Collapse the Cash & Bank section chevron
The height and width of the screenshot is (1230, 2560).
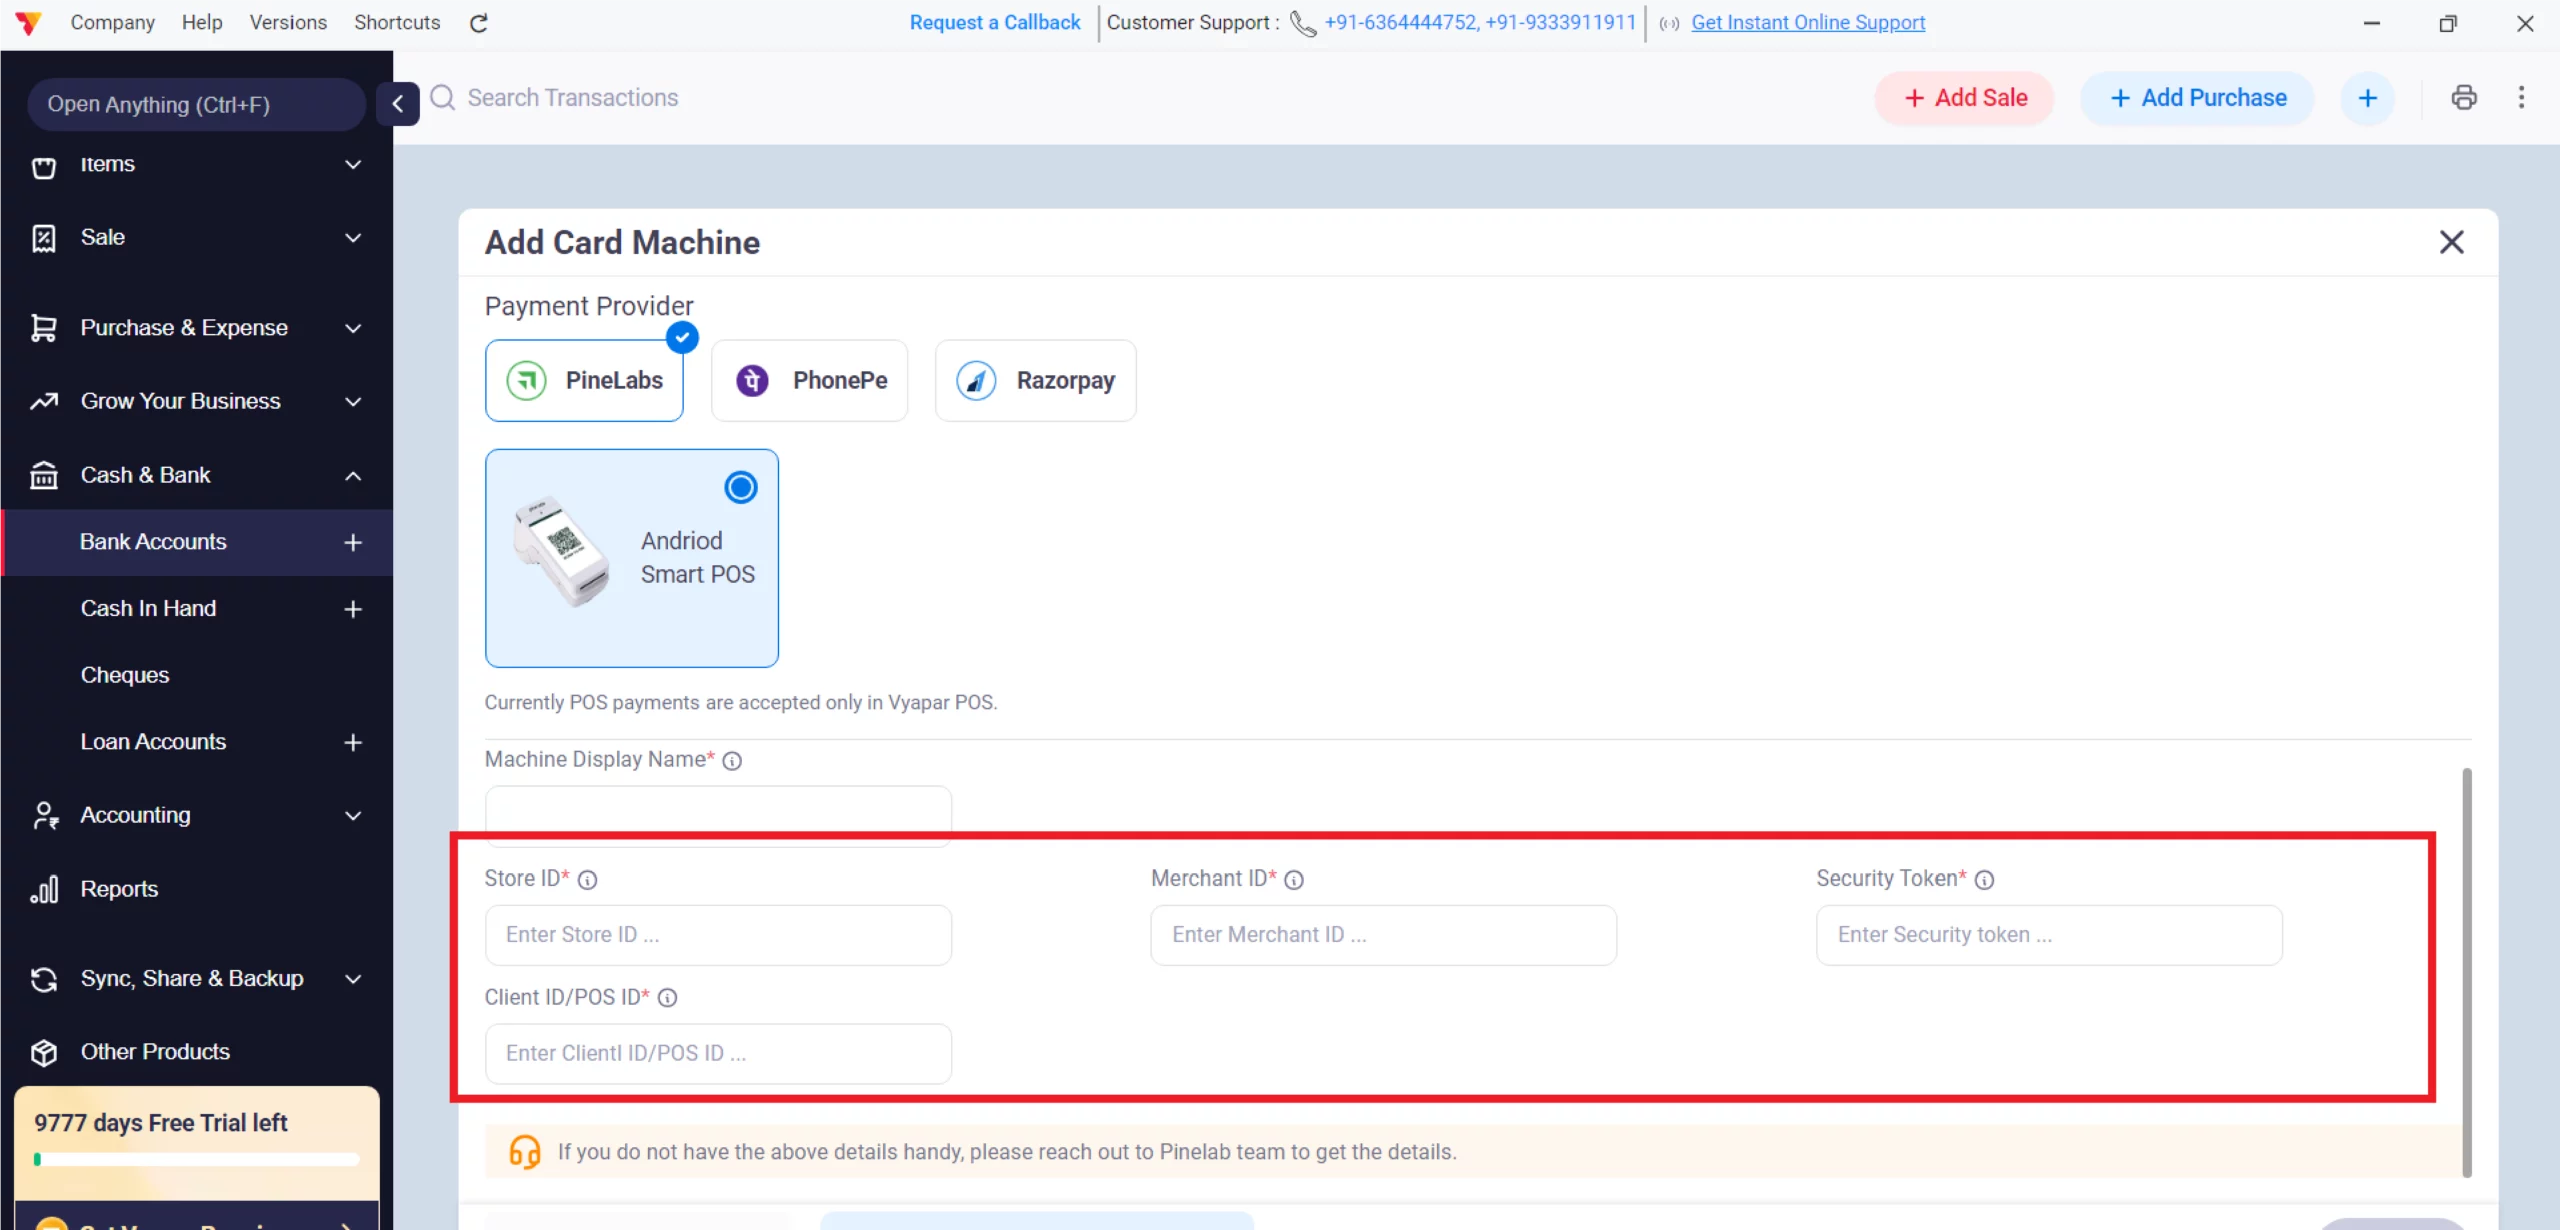(x=353, y=476)
